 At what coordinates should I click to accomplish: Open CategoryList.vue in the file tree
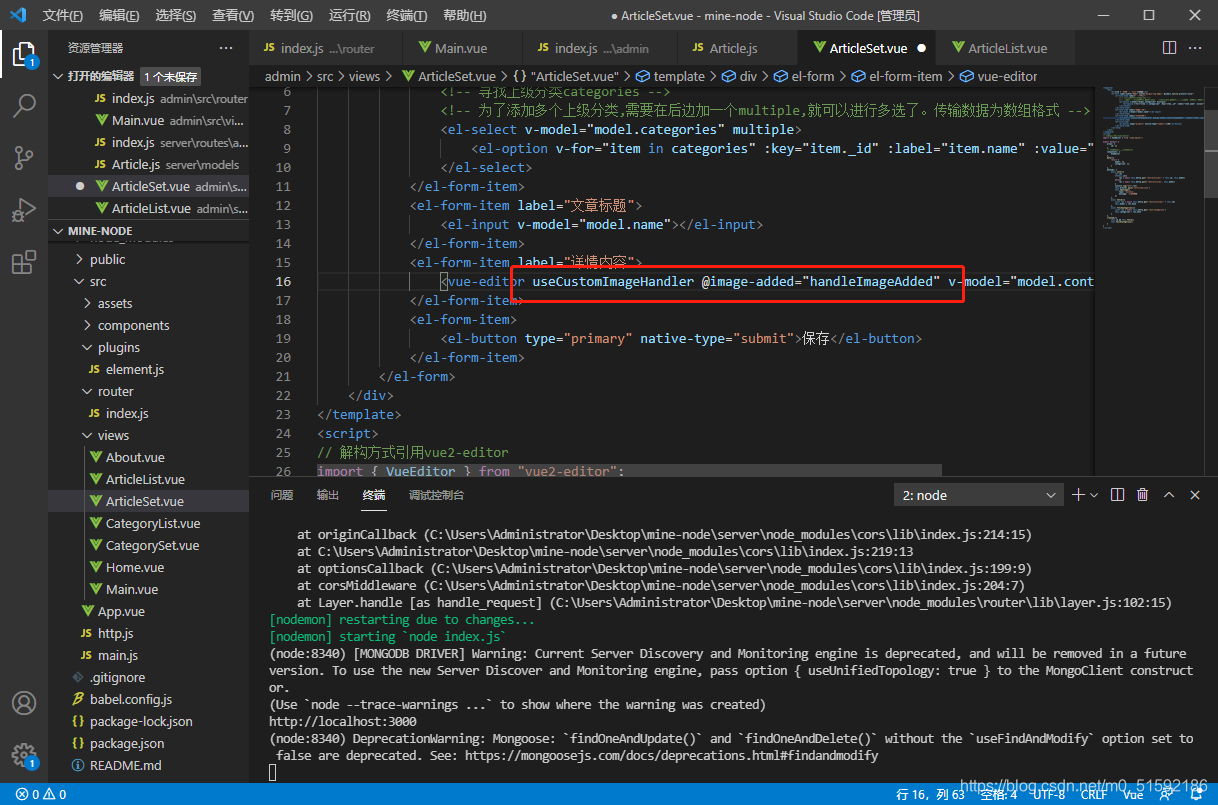click(152, 523)
